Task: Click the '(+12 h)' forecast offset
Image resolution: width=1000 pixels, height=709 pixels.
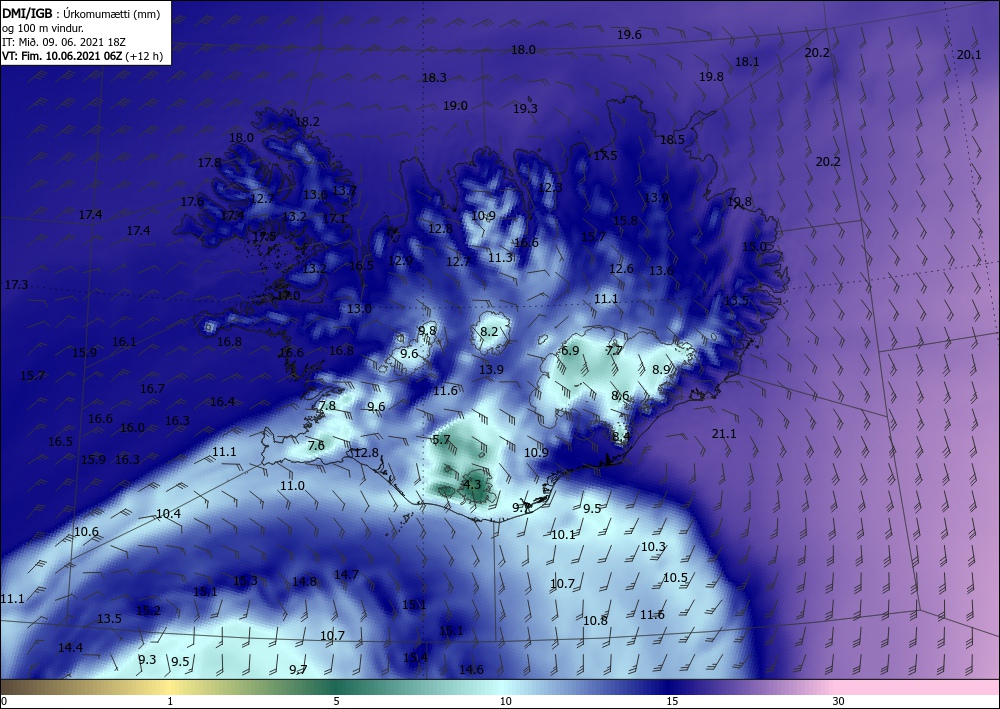Action: 144,56
